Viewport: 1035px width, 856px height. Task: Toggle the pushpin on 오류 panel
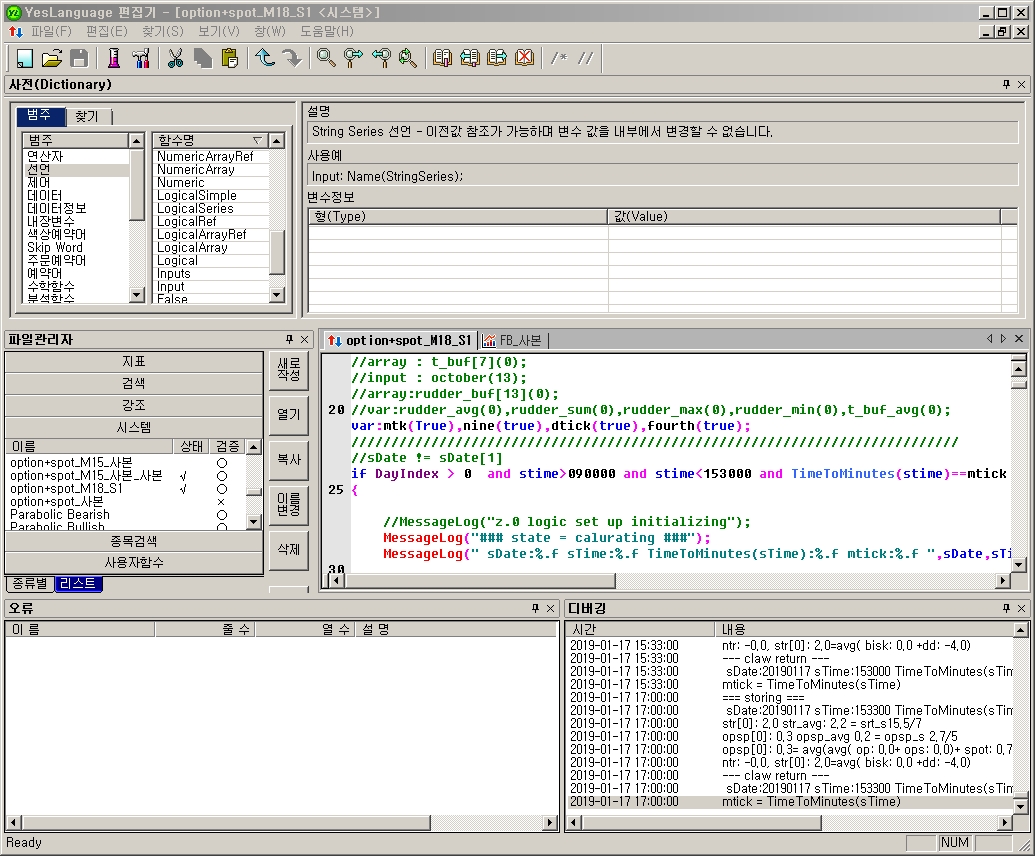pyautogui.click(x=535, y=608)
